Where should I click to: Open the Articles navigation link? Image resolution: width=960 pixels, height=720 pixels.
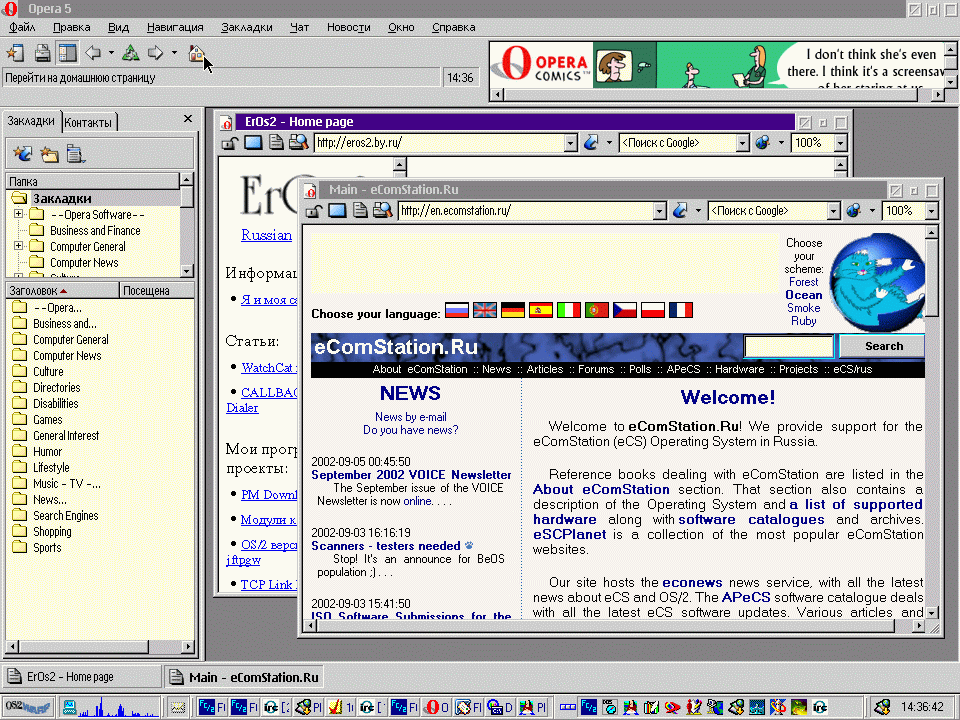click(545, 369)
